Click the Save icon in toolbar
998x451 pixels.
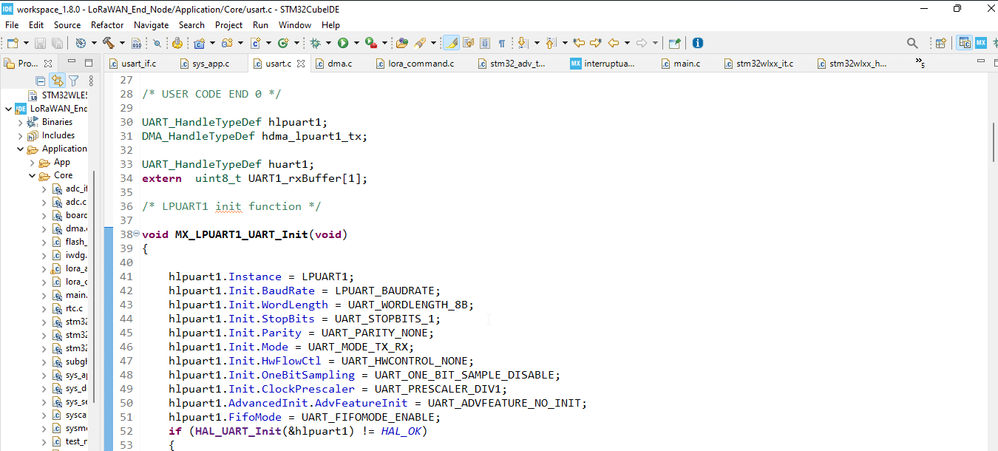[x=40, y=43]
